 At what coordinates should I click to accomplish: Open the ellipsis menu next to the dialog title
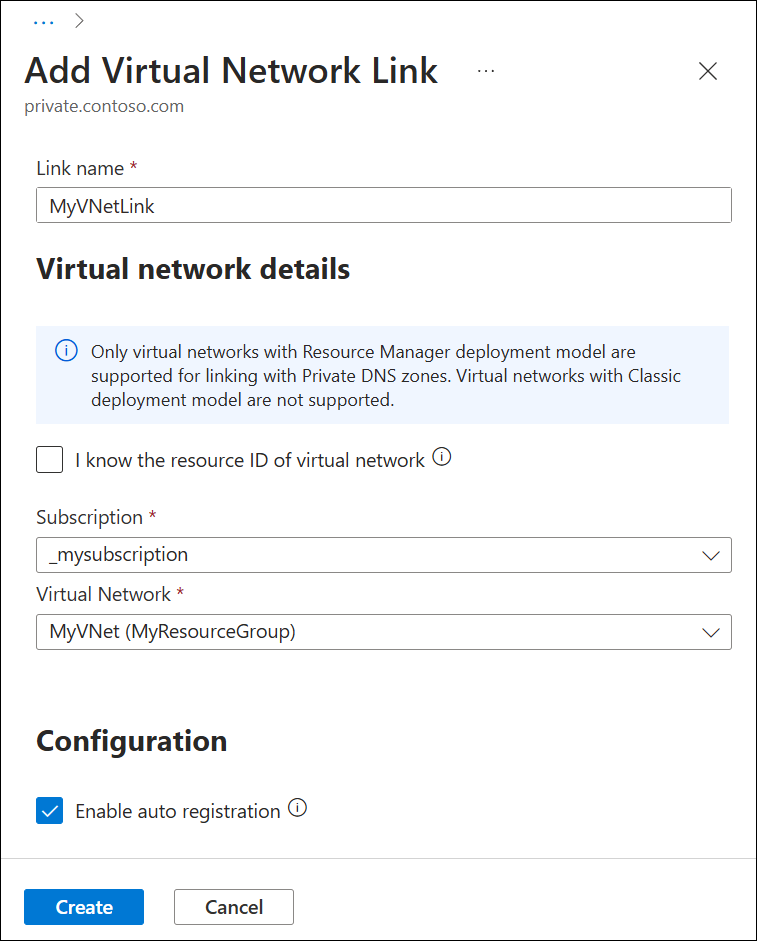coord(486,70)
